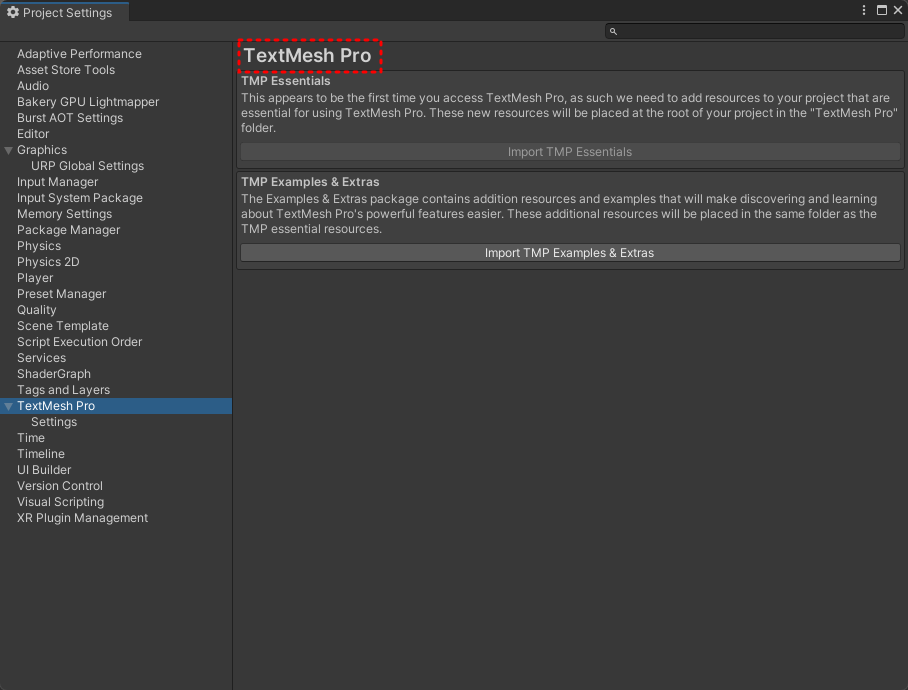The width and height of the screenshot is (908, 690).
Task: Open the window's three-dot options menu
Action: (863, 10)
